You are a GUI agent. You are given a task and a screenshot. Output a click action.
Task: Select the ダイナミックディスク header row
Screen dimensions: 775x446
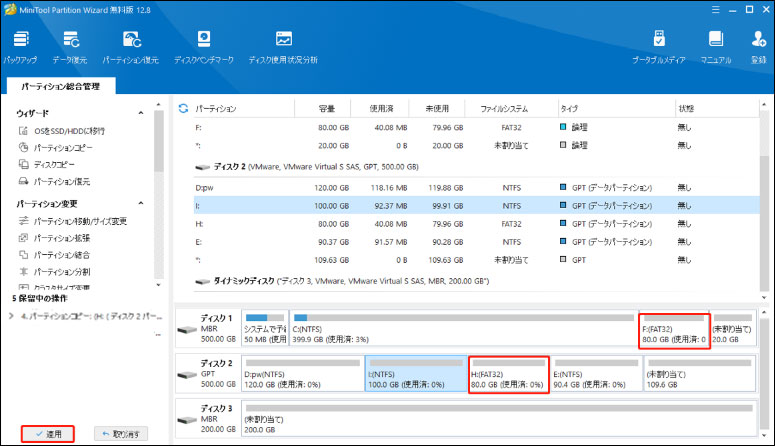pyautogui.click(x=476, y=281)
